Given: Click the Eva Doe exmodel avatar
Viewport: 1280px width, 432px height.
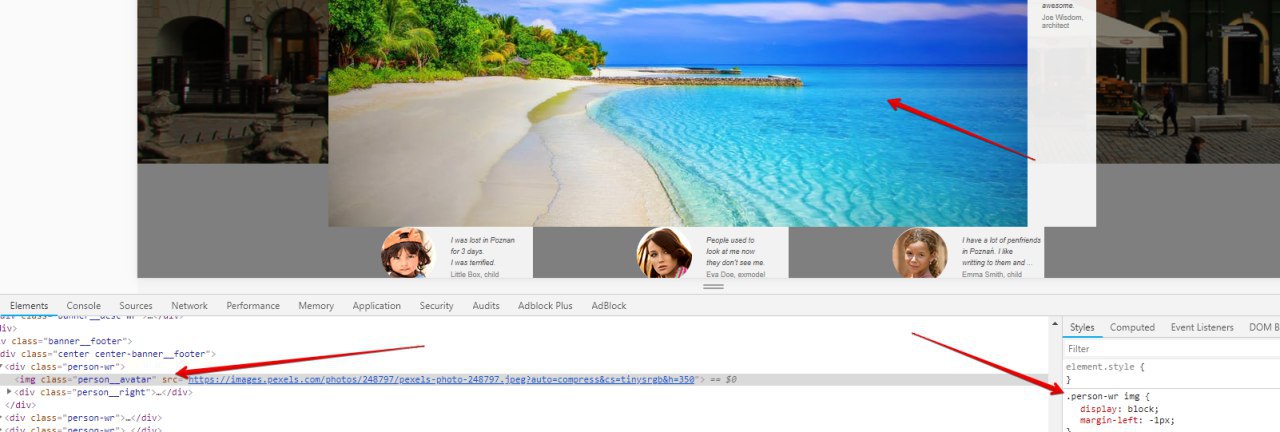Looking at the screenshot, I should point(664,253).
